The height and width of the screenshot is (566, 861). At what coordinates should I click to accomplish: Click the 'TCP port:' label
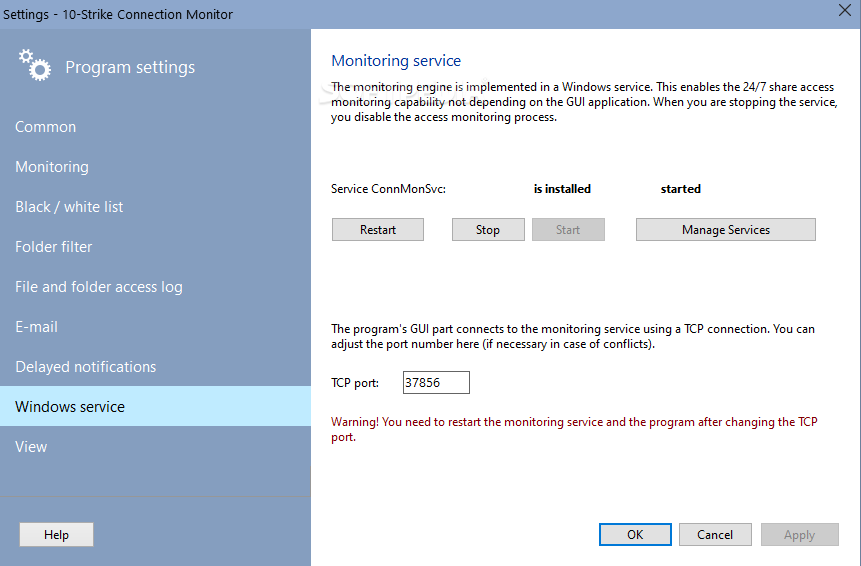click(x=355, y=383)
